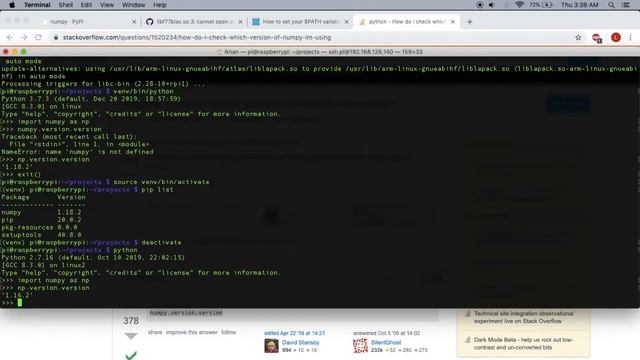
Task: Select the active Stack Overflow python tab
Action: click(x=406, y=22)
